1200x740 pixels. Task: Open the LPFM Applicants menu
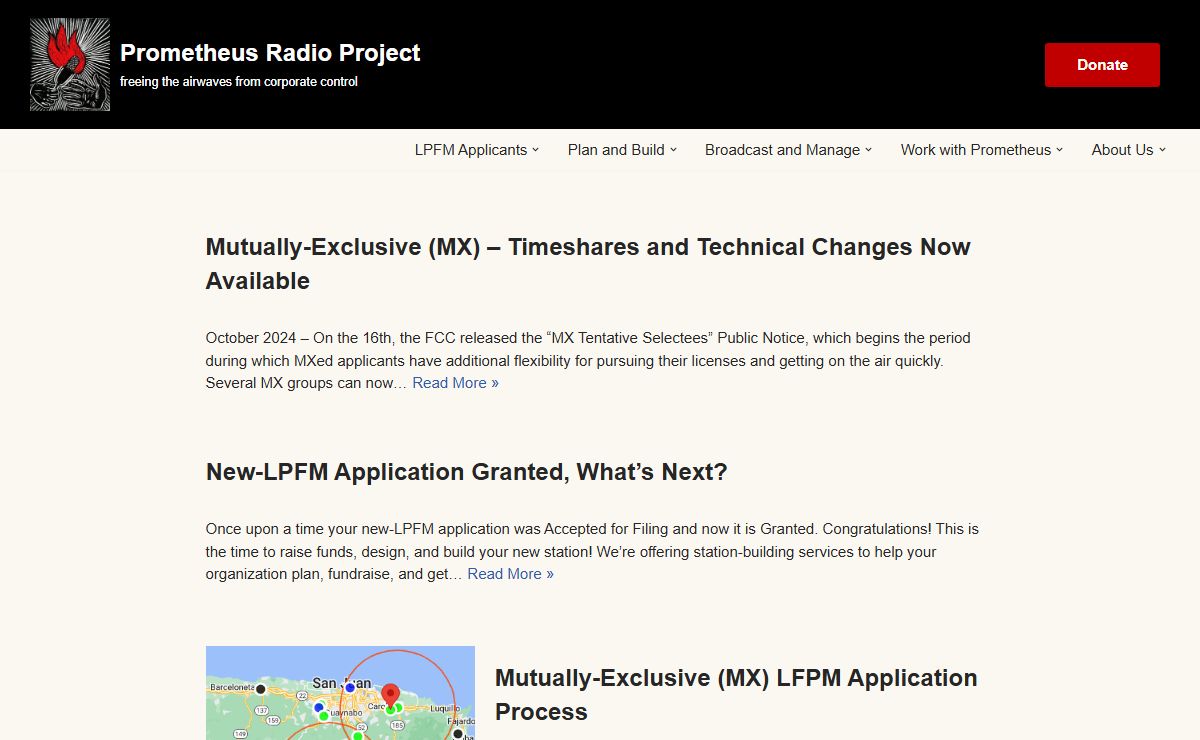(x=471, y=150)
